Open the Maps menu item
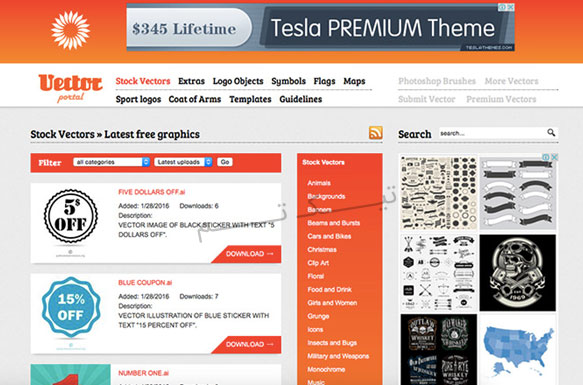Viewport: 583px width, 385px height. point(354,81)
